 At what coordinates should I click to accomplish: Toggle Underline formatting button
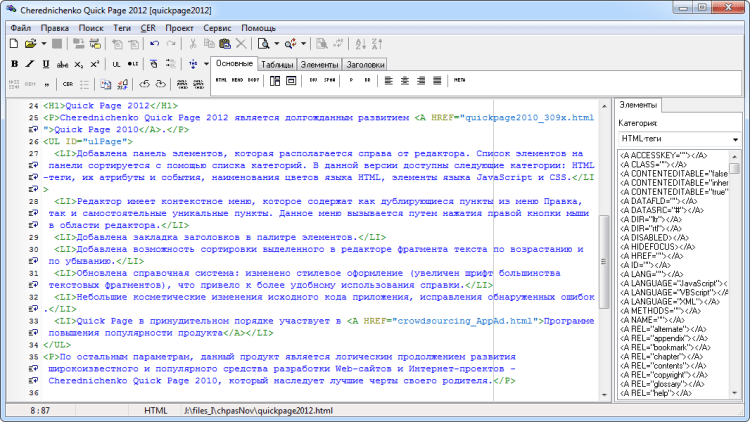[x=46, y=64]
